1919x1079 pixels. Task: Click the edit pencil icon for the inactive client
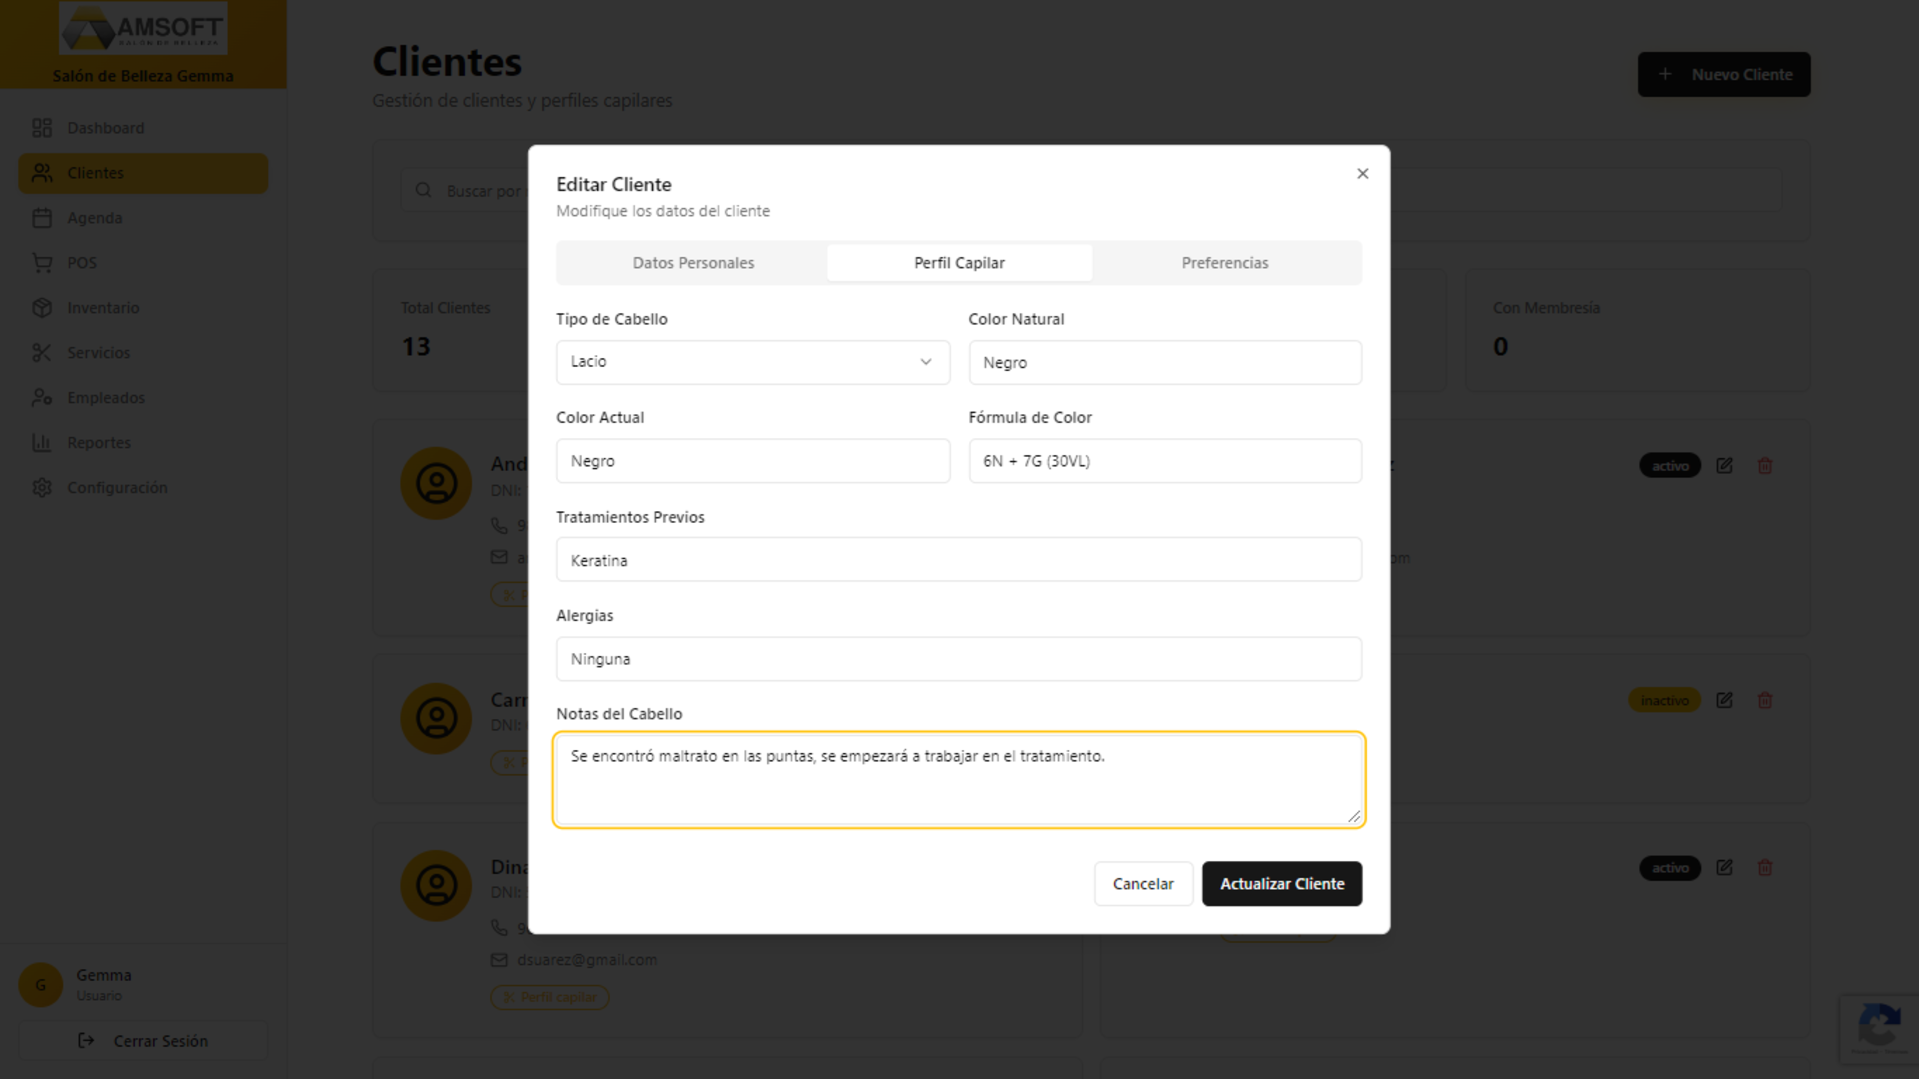tap(1724, 700)
